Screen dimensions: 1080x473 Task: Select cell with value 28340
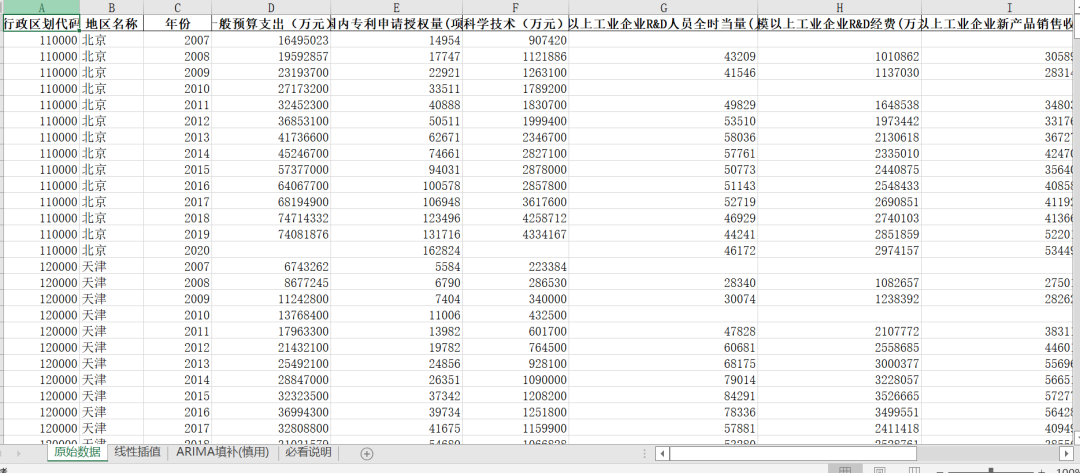coord(663,282)
